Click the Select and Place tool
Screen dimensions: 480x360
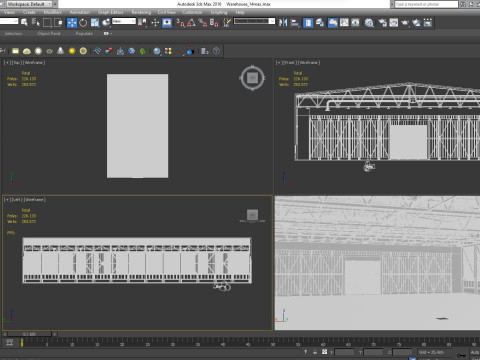tap(106, 22)
